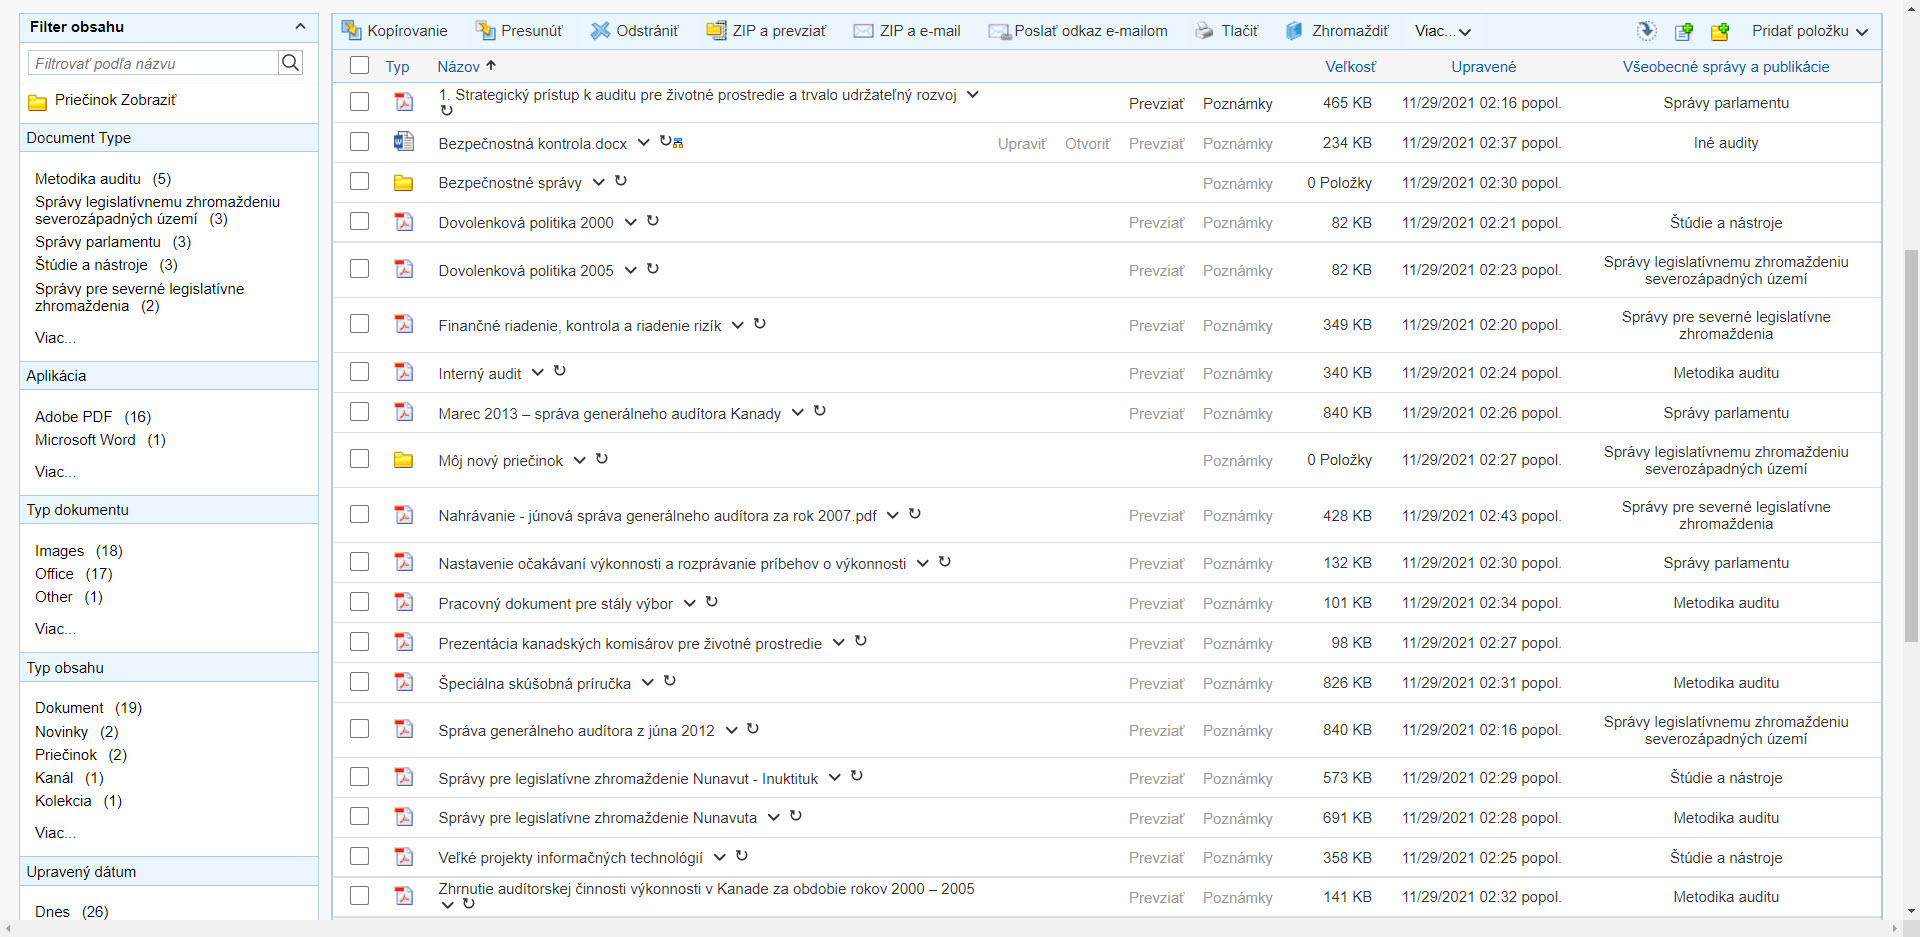The image size is (1920, 937).
Task: Sort by the Veľkosť column header
Action: click(1350, 67)
